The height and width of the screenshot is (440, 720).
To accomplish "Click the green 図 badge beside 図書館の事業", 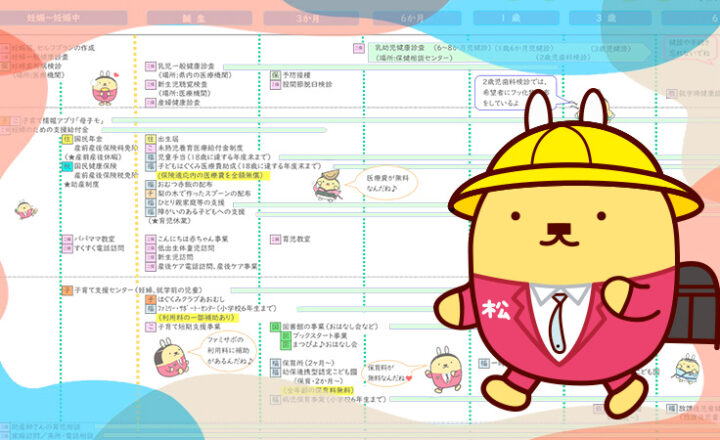I will [x=275, y=327].
